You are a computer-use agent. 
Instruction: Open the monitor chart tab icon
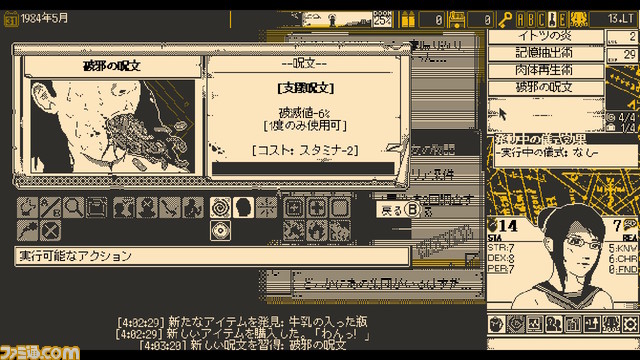535,324
